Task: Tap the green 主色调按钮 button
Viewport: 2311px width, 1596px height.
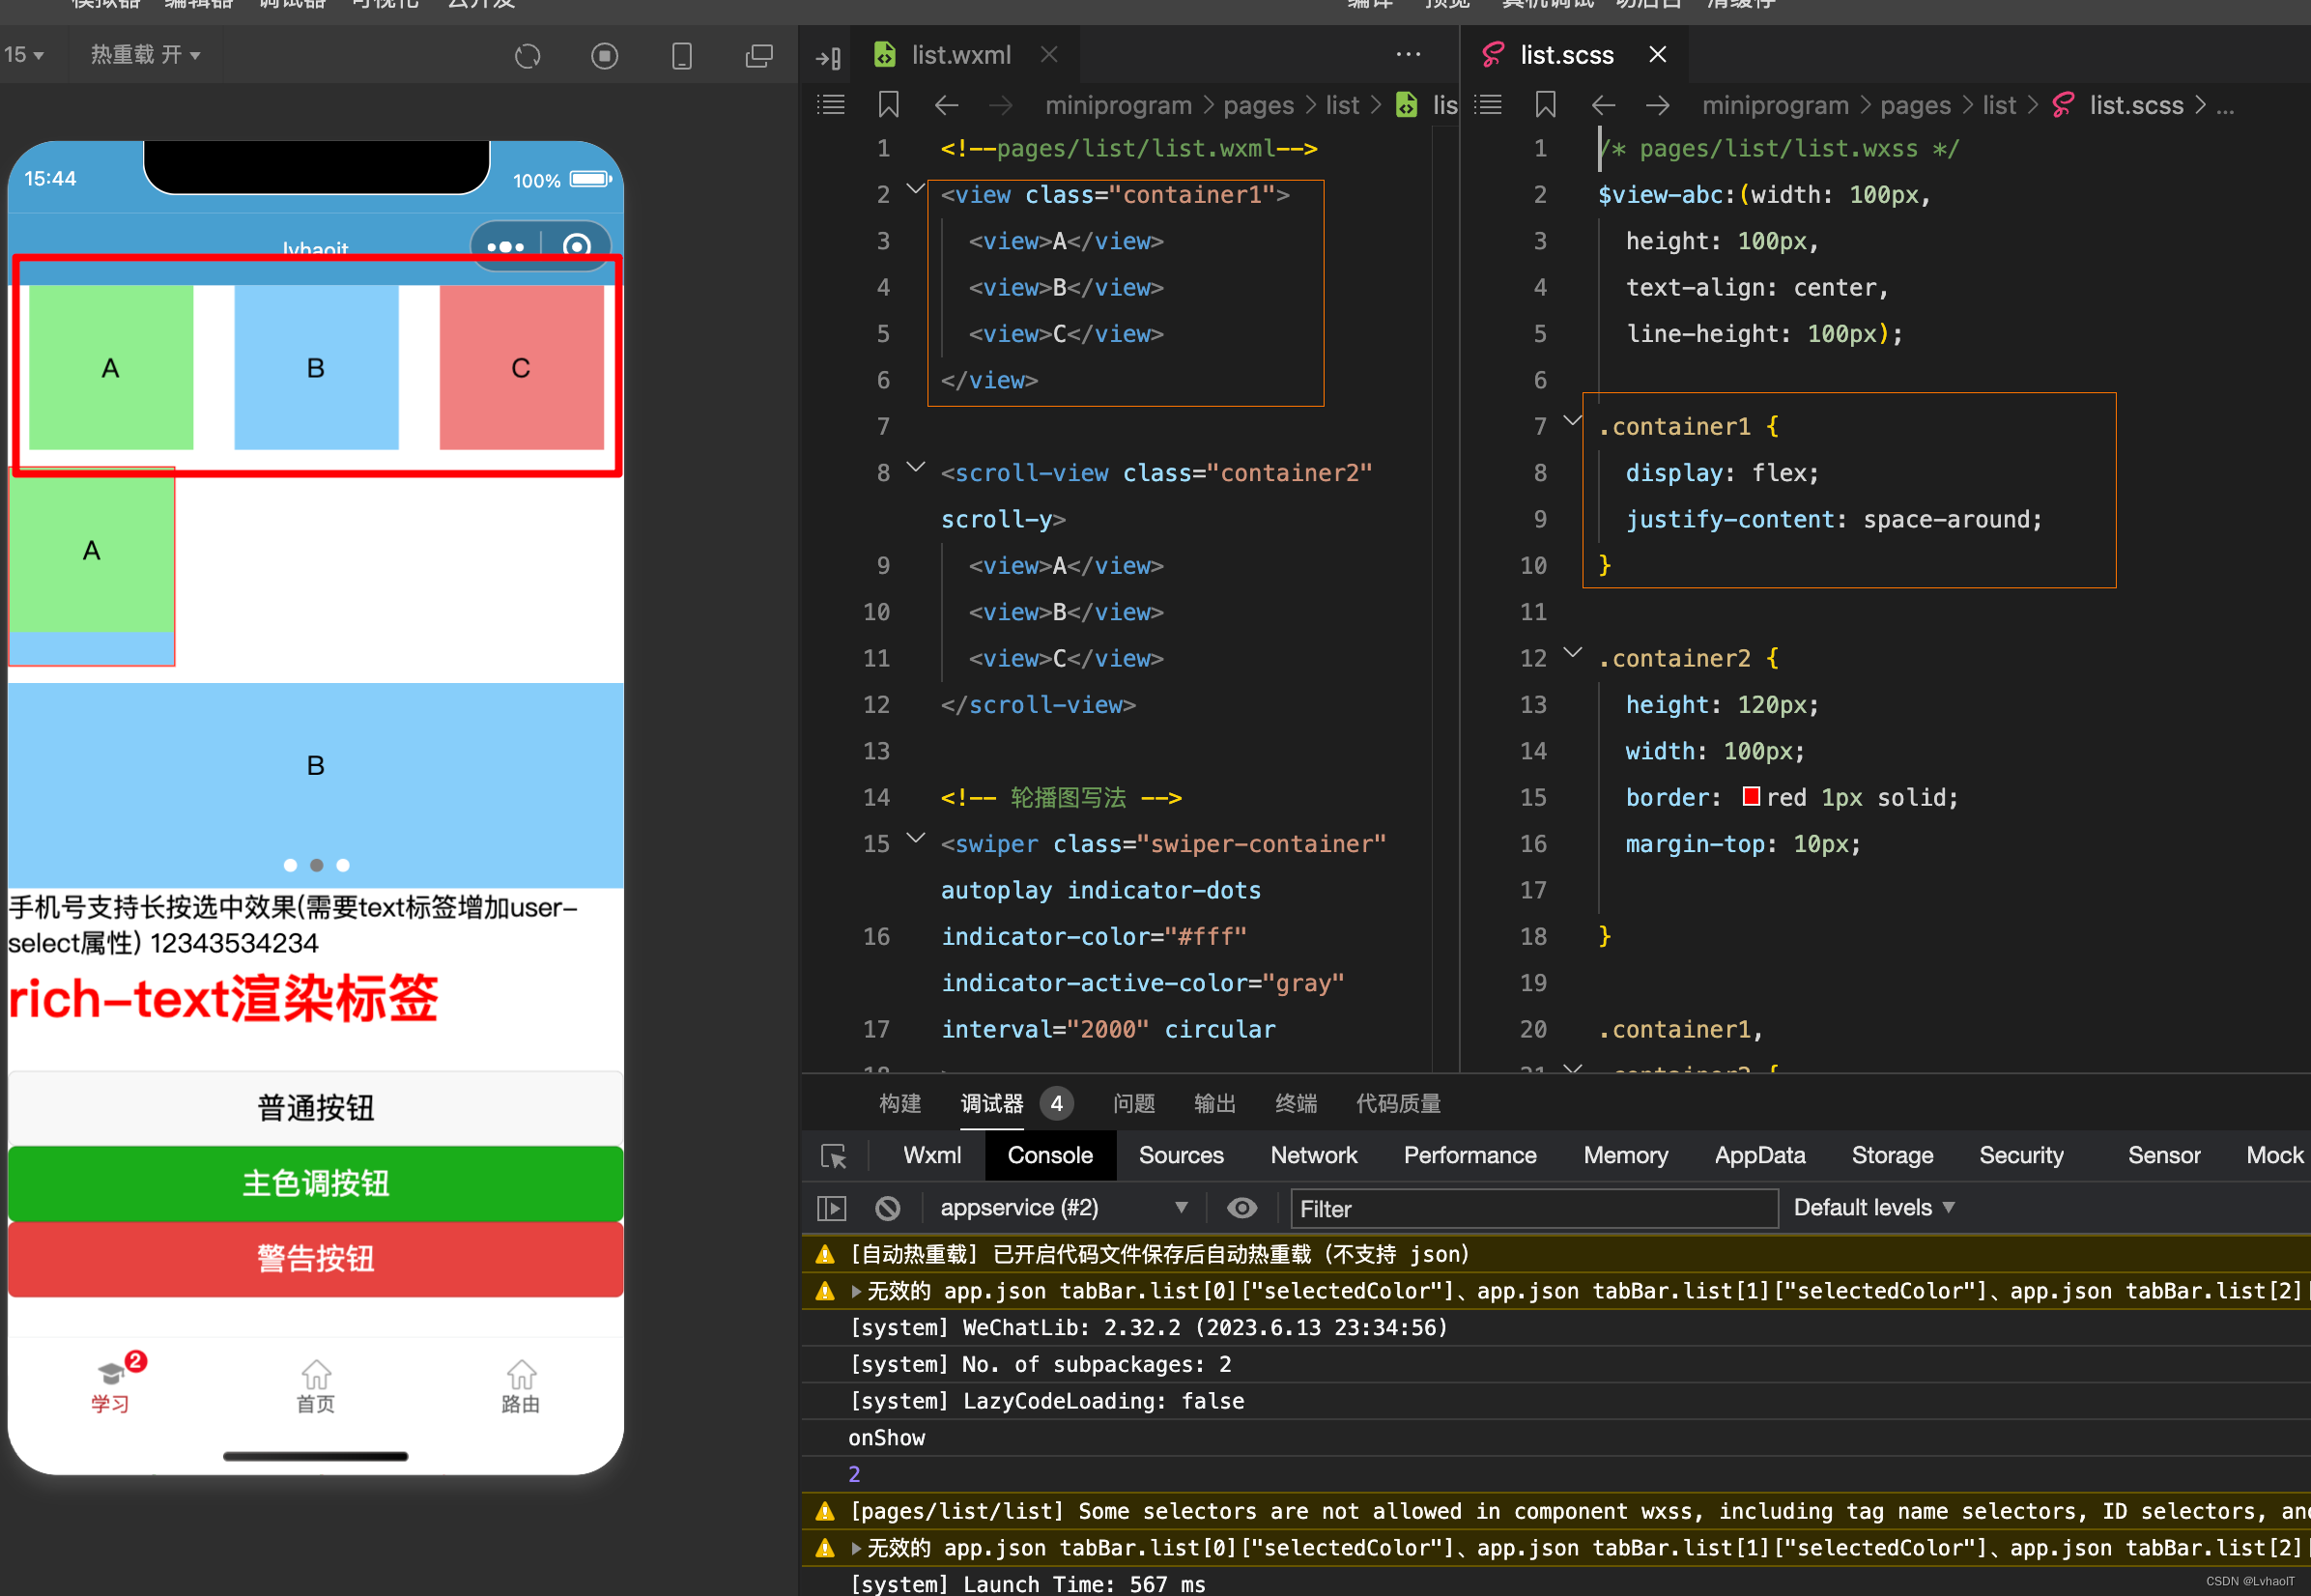Action: click(x=315, y=1183)
